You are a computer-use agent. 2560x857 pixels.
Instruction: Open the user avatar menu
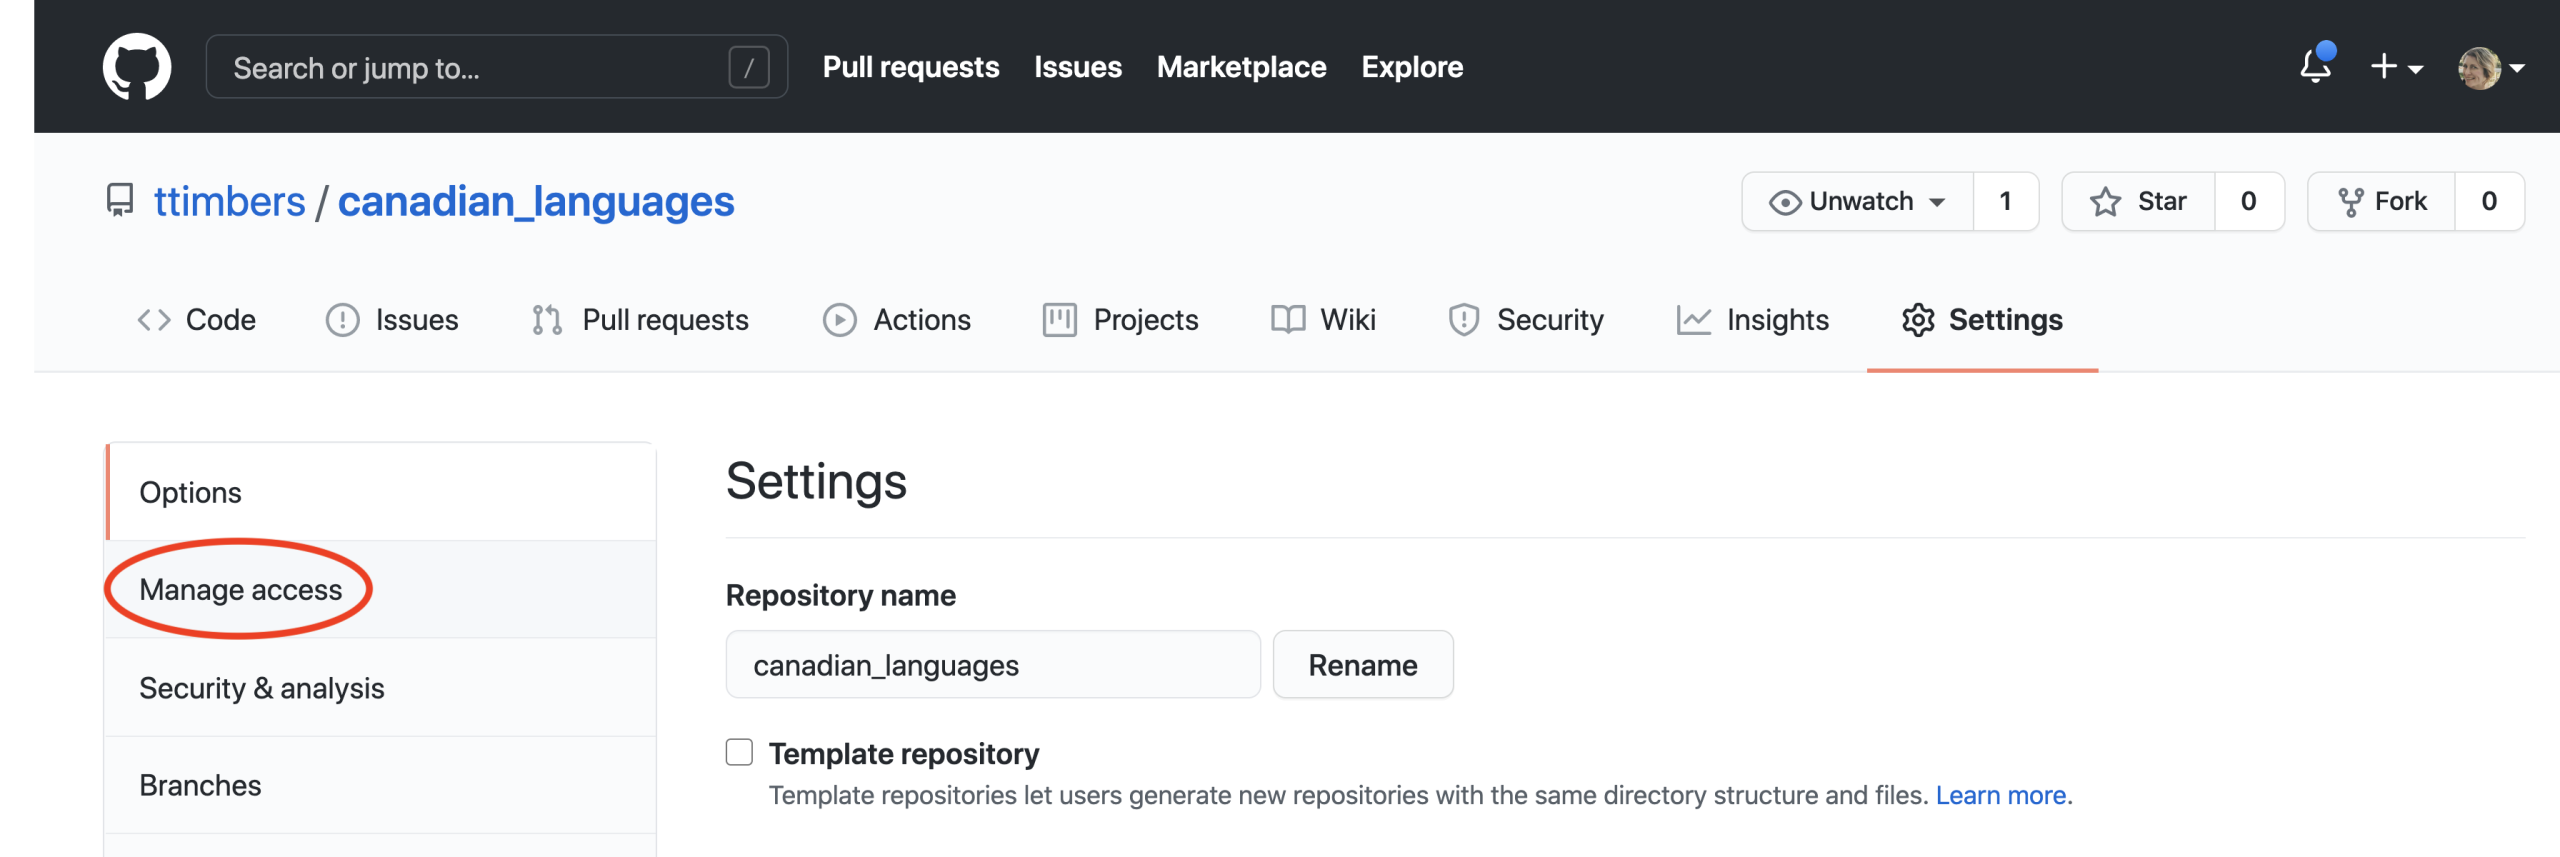pyautogui.click(x=2490, y=68)
